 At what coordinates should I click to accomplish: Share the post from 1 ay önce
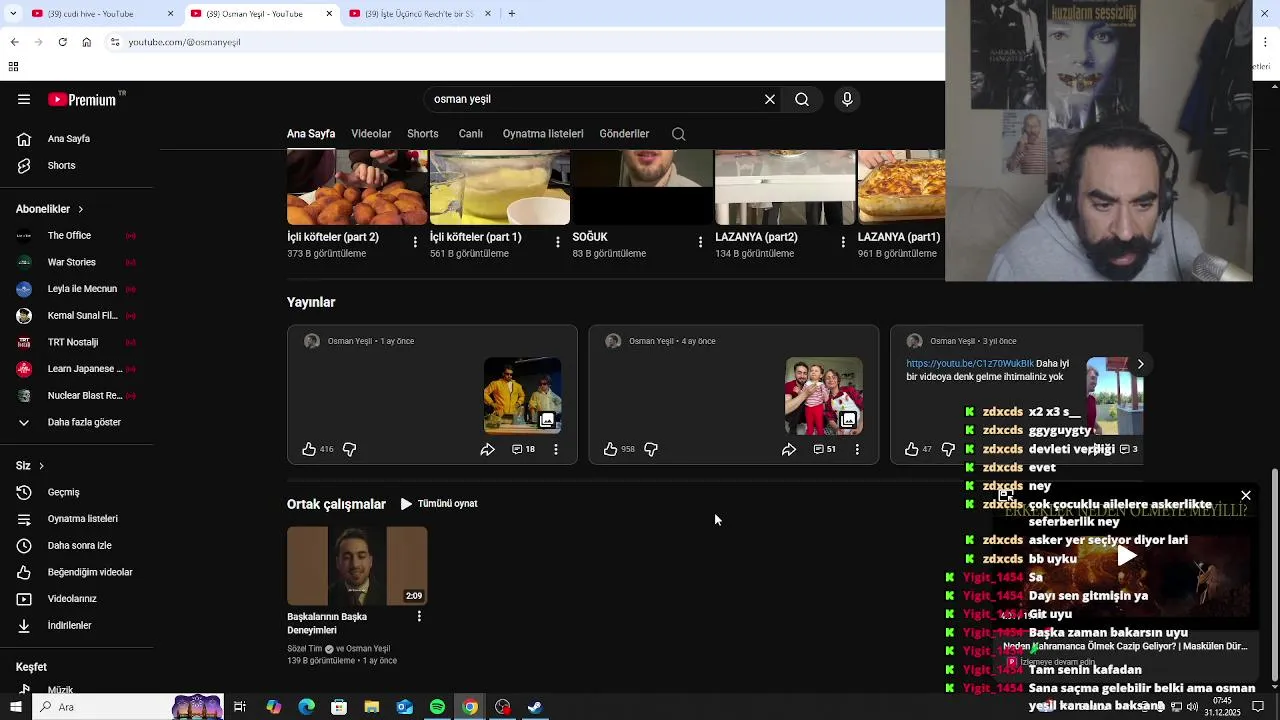pos(487,449)
